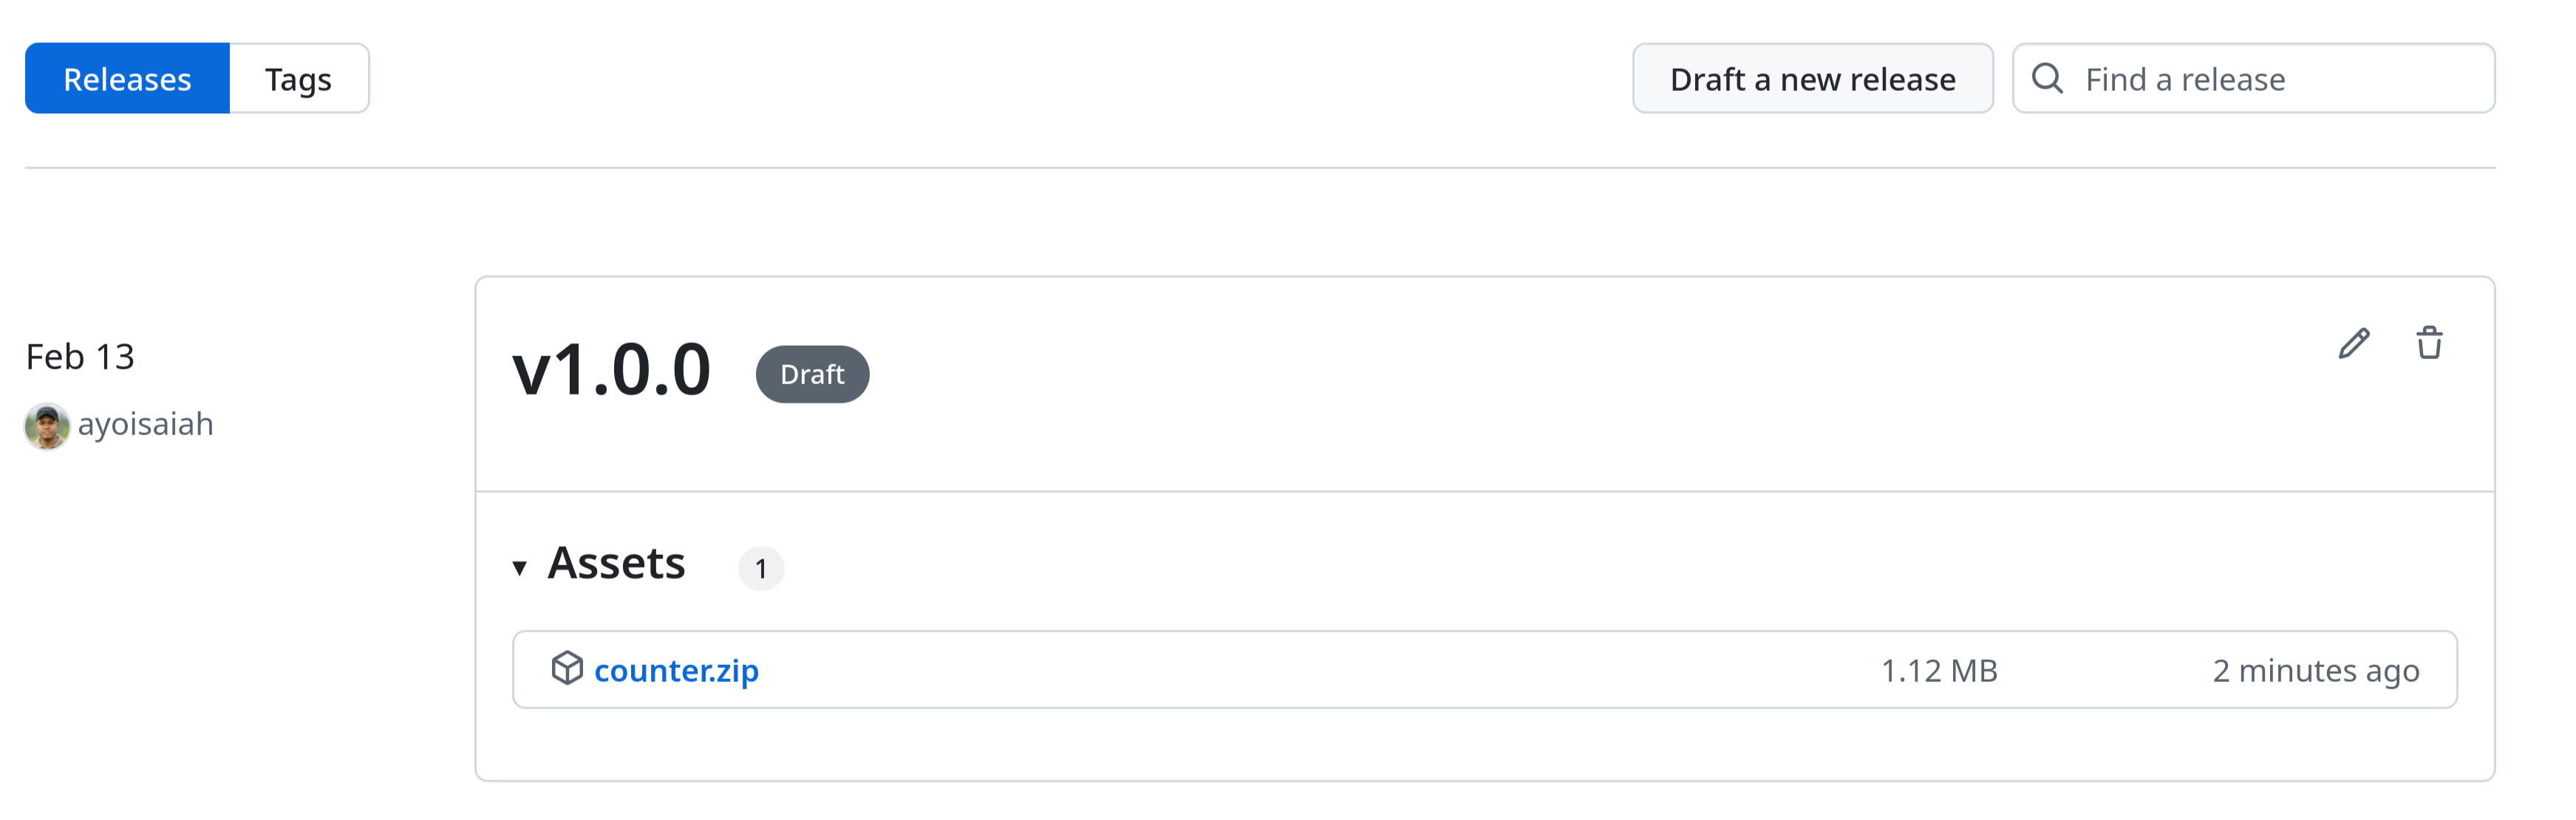
Task: Click the 2 minutes ago timestamp
Action: [2316, 670]
